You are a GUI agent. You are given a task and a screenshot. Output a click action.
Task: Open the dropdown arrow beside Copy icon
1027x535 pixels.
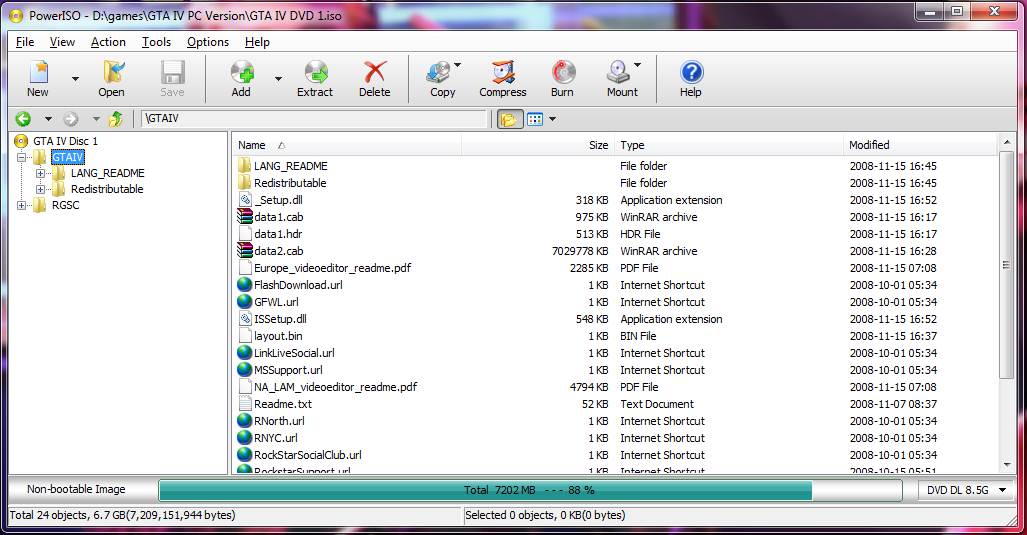pos(457,65)
